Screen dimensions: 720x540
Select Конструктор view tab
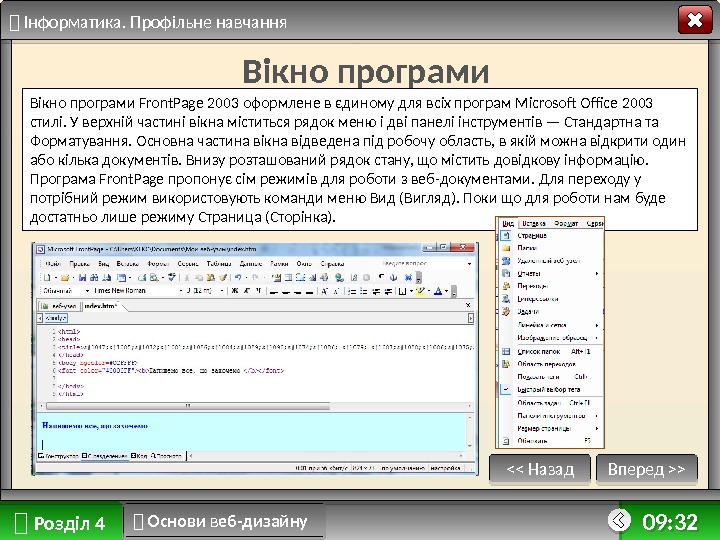[58, 456]
